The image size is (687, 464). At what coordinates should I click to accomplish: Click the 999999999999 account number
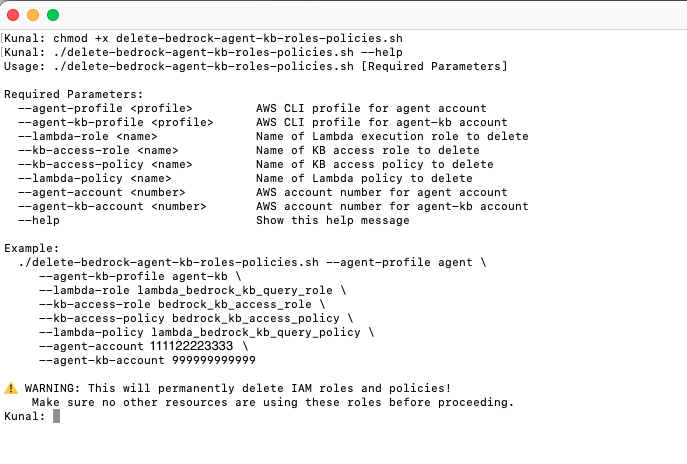pyautogui.click(x=214, y=360)
